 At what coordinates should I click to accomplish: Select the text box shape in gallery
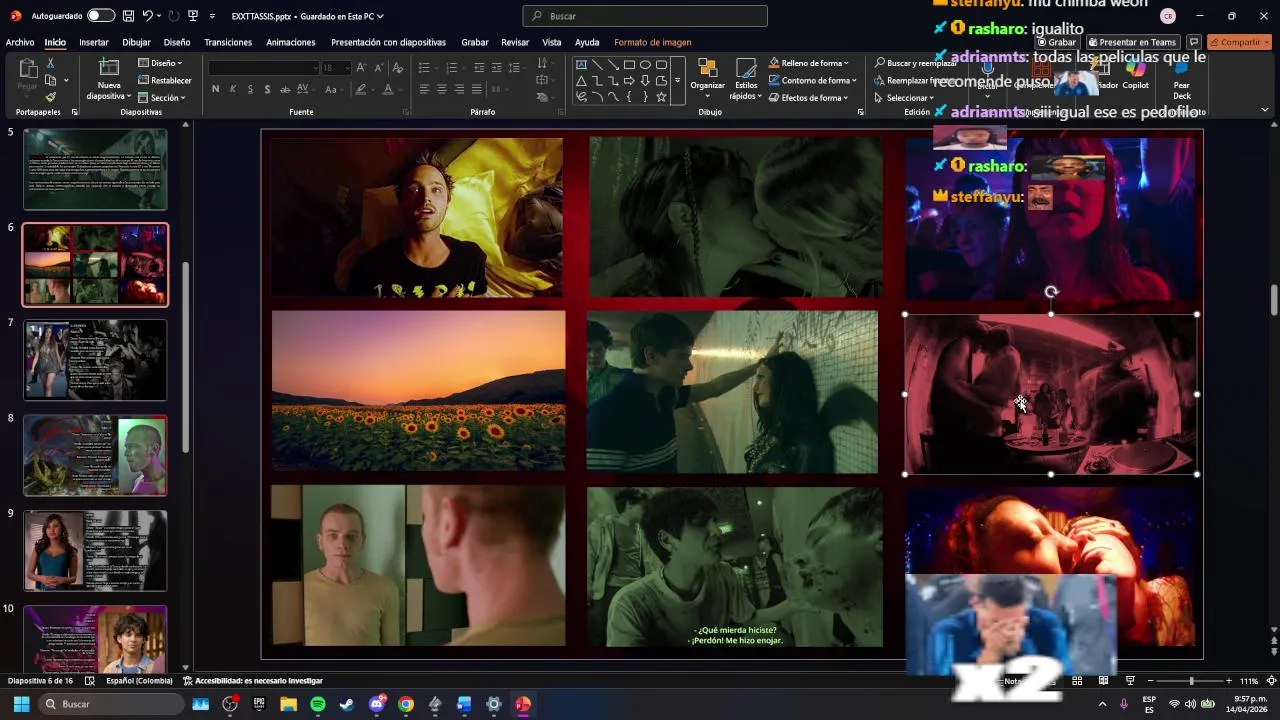pyautogui.click(x=581, y=65)
